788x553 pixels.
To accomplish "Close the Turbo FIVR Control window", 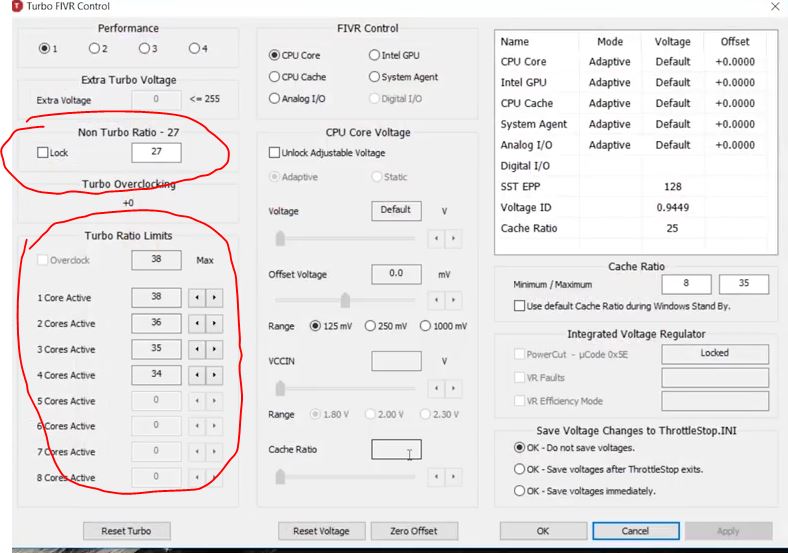I will [x=775, y=7].
